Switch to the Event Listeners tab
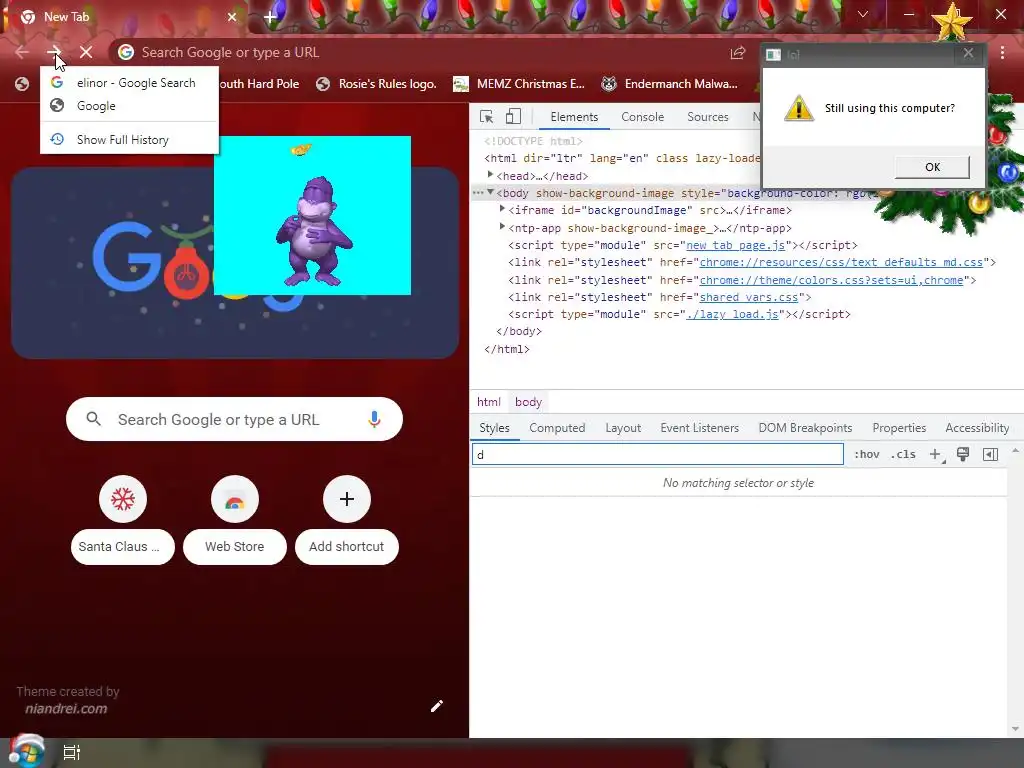1024x768 pixels. point(699,428)
